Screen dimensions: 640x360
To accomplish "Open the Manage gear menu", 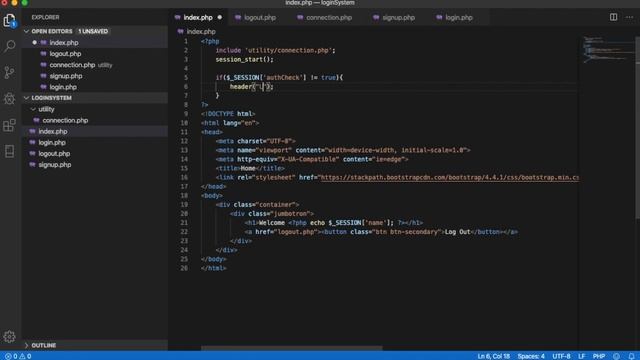I will (x=9, y=336).
